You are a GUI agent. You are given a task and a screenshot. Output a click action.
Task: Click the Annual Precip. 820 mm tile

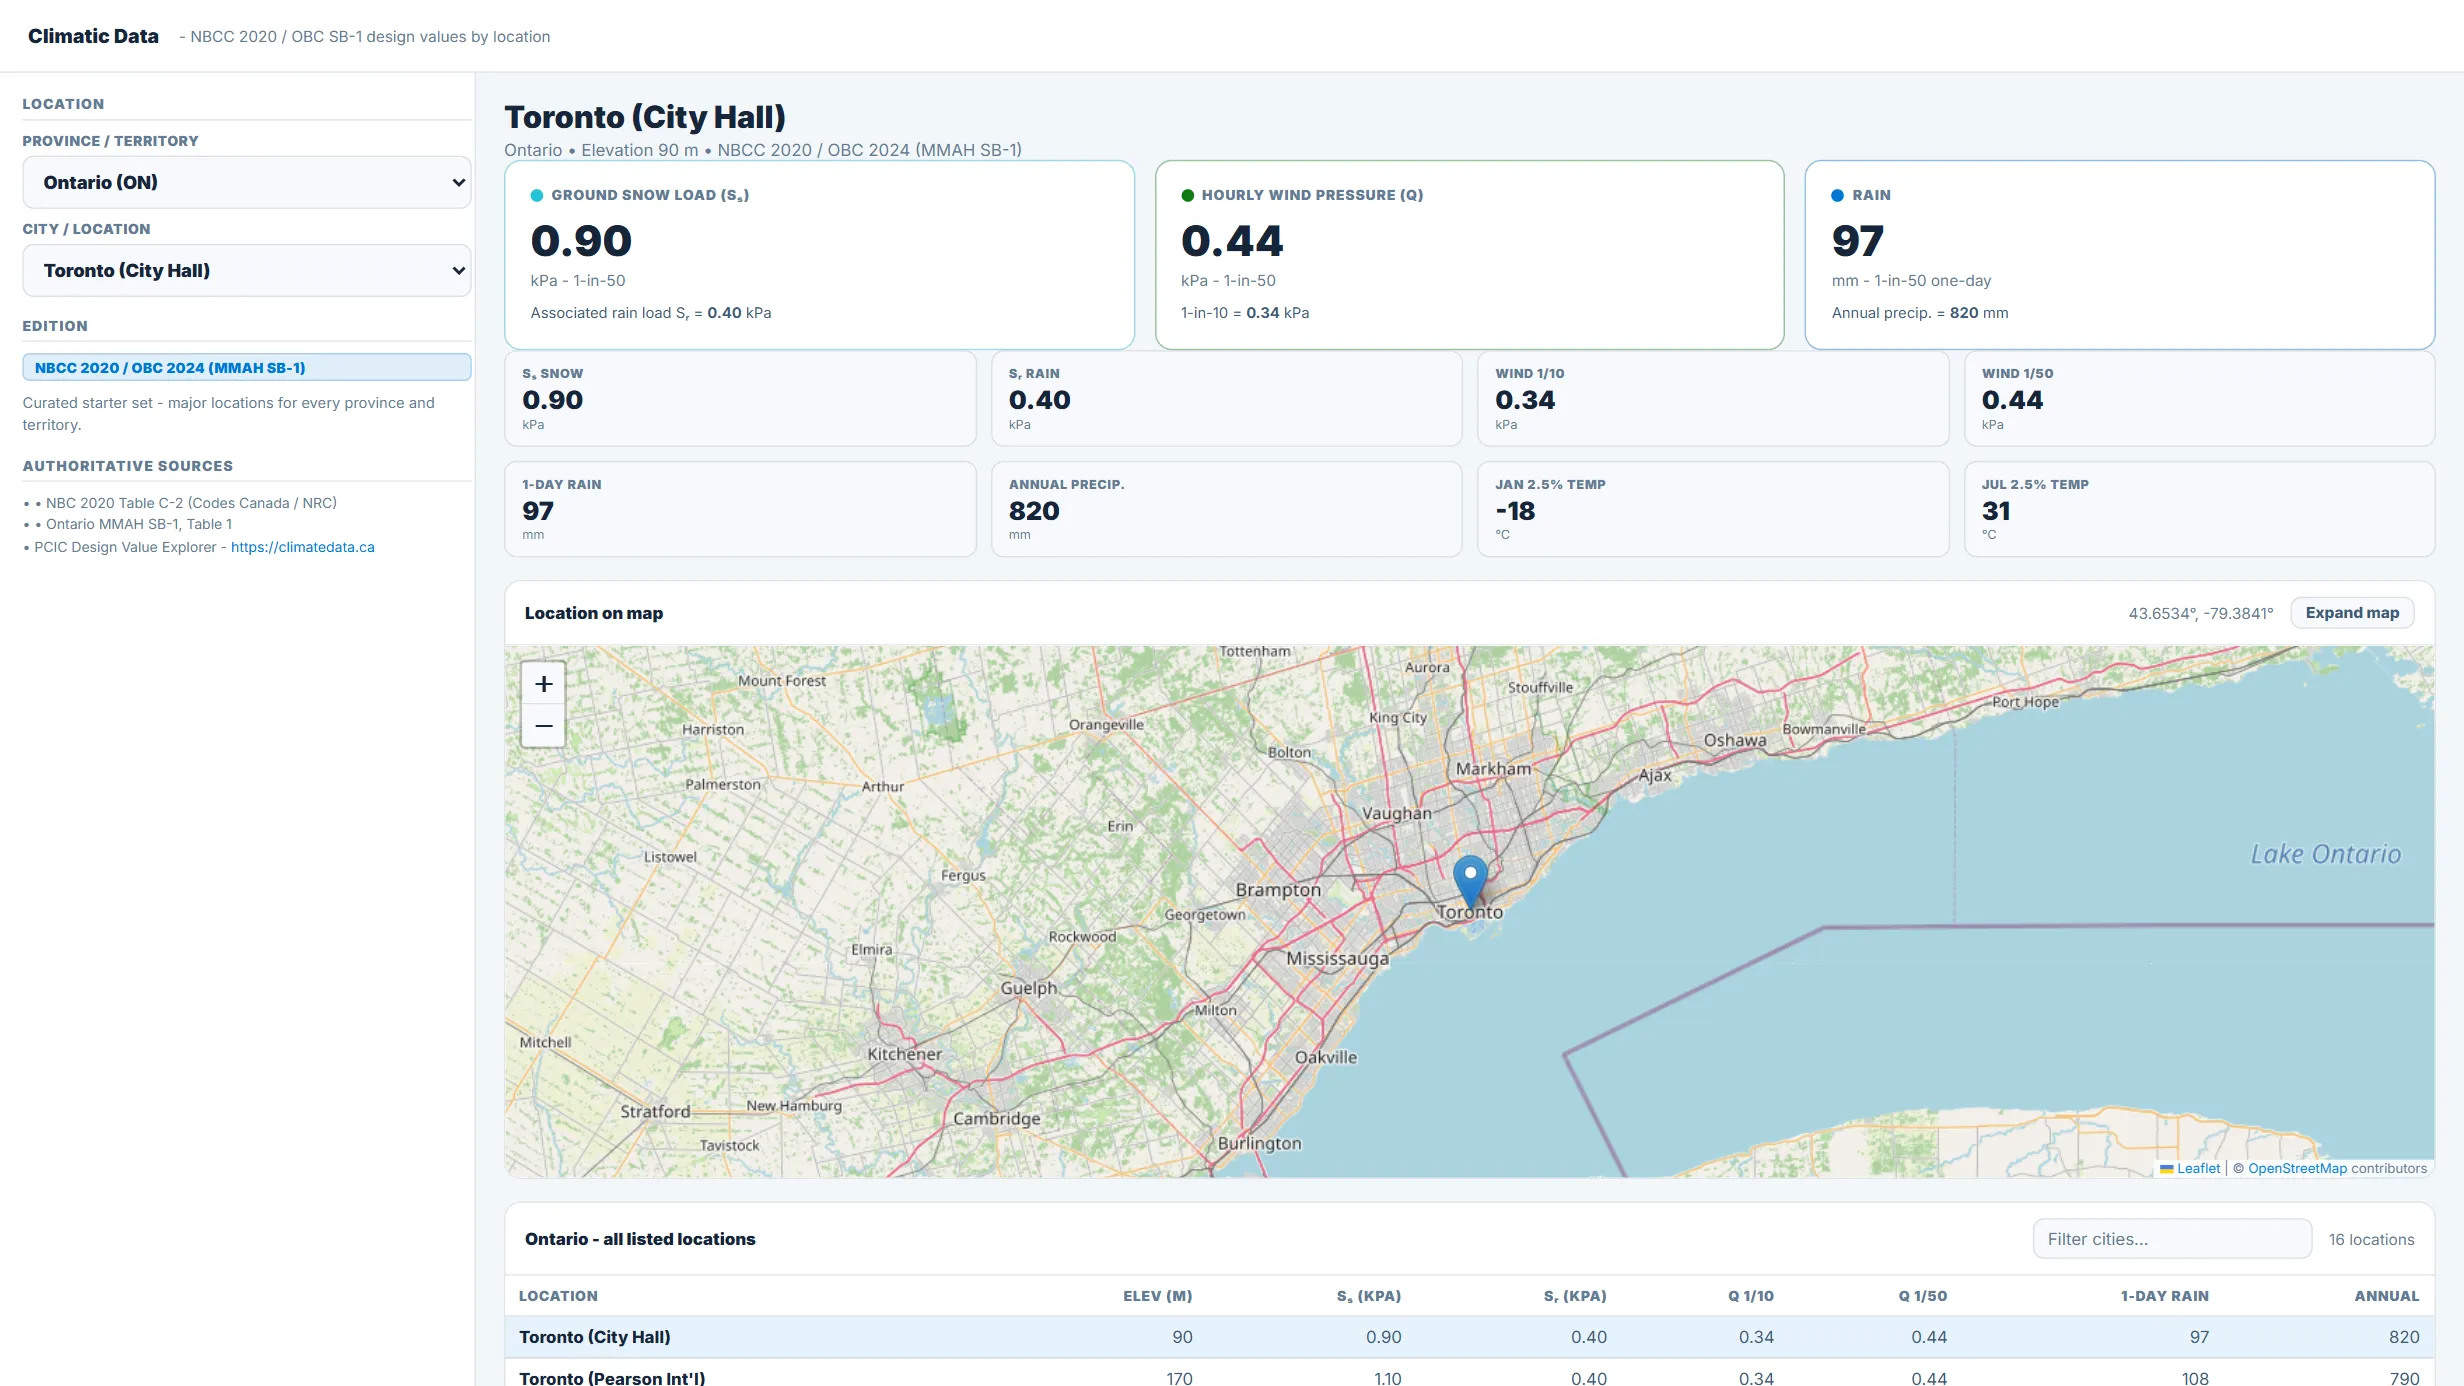click(x=1226, y=509)
